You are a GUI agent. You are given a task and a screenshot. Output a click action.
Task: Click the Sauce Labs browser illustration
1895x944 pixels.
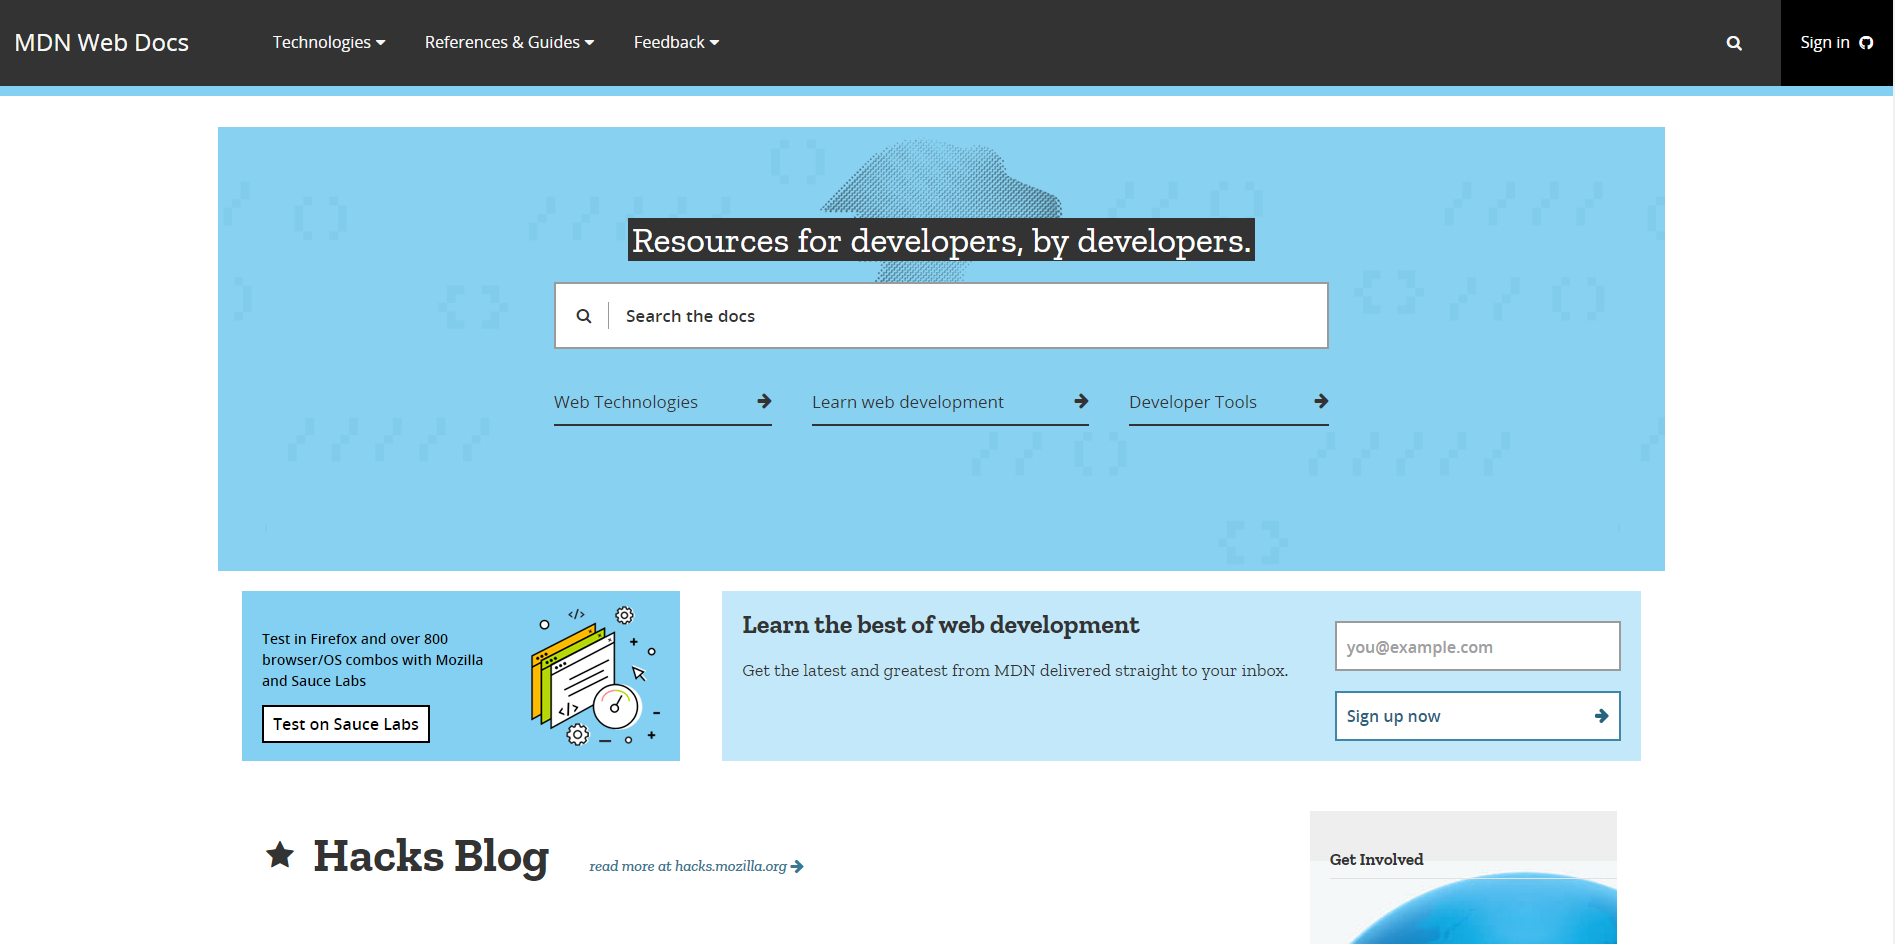coord(595,676)
